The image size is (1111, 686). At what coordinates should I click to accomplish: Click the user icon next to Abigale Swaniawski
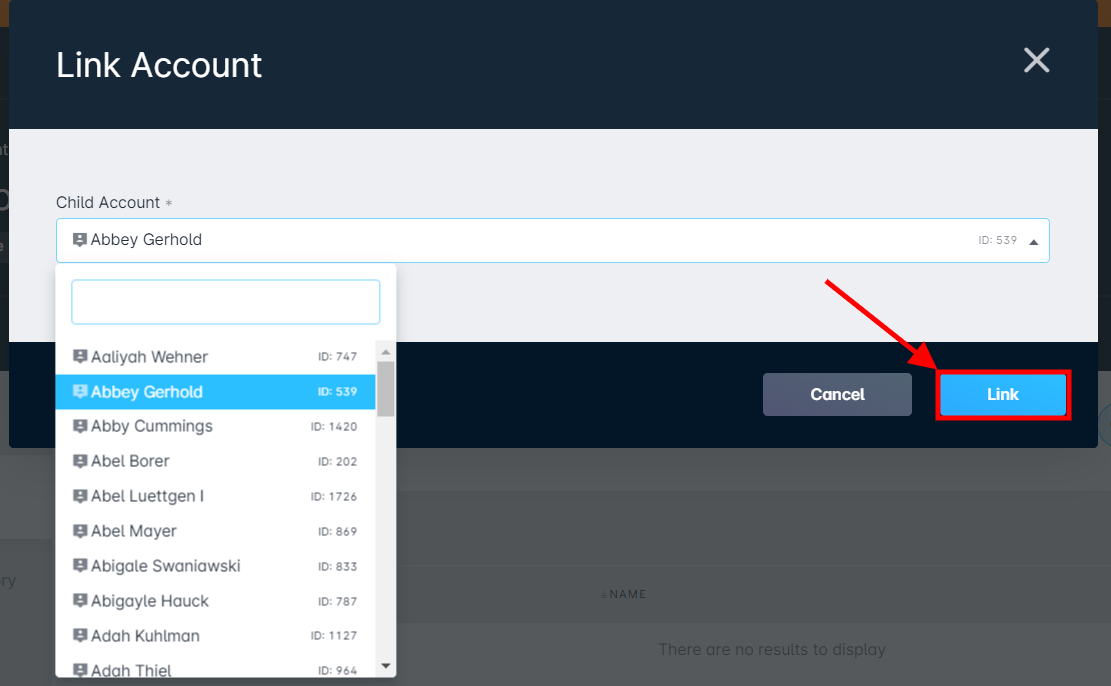click(x=80, y=566)
